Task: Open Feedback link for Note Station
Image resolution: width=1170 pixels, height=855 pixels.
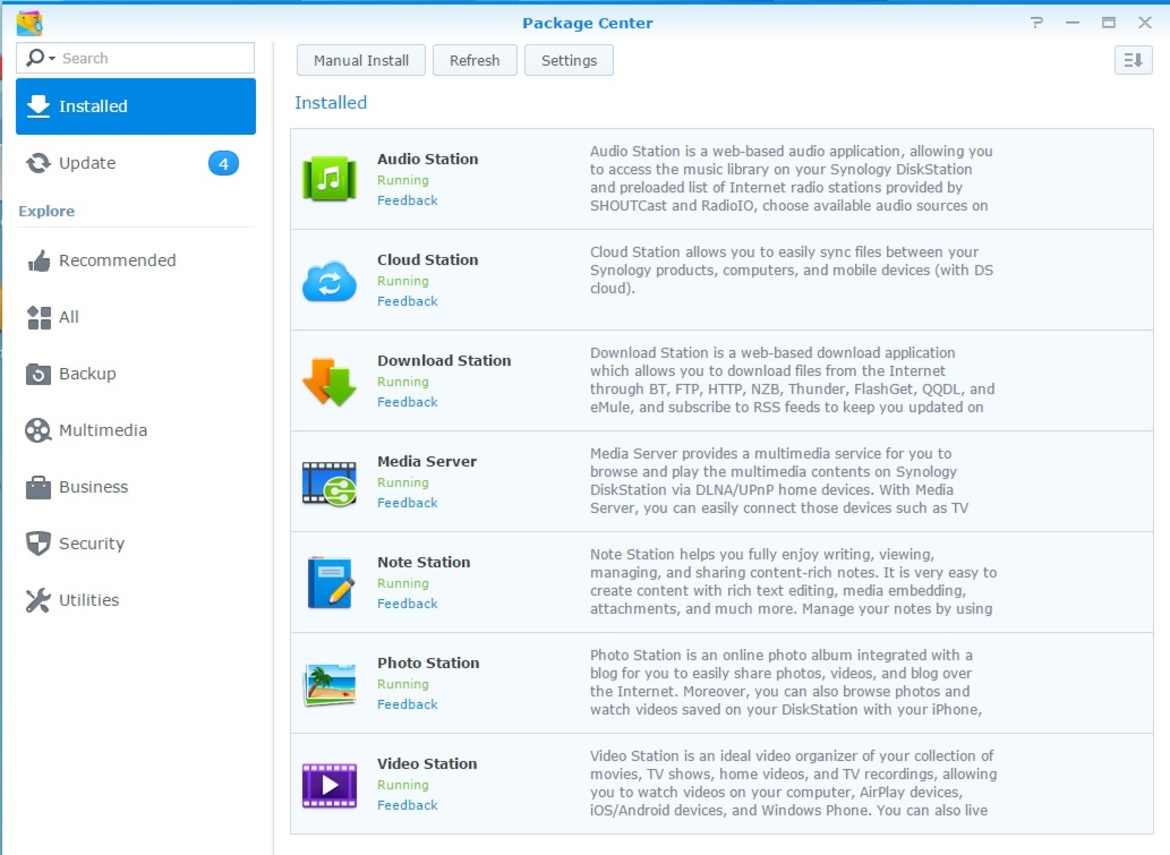Action: tap(407, 604)
